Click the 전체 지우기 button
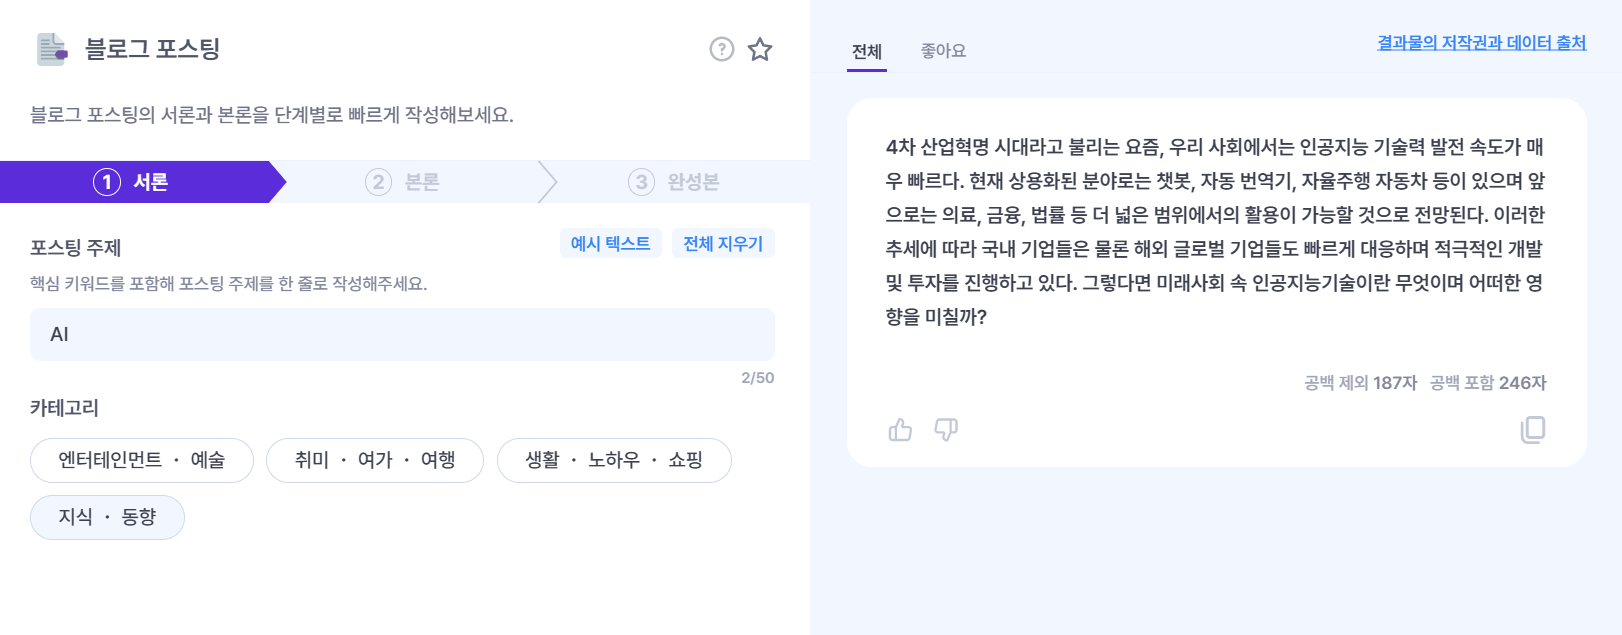The height and width of the screenshot is (635, 1622). [723, 243]
